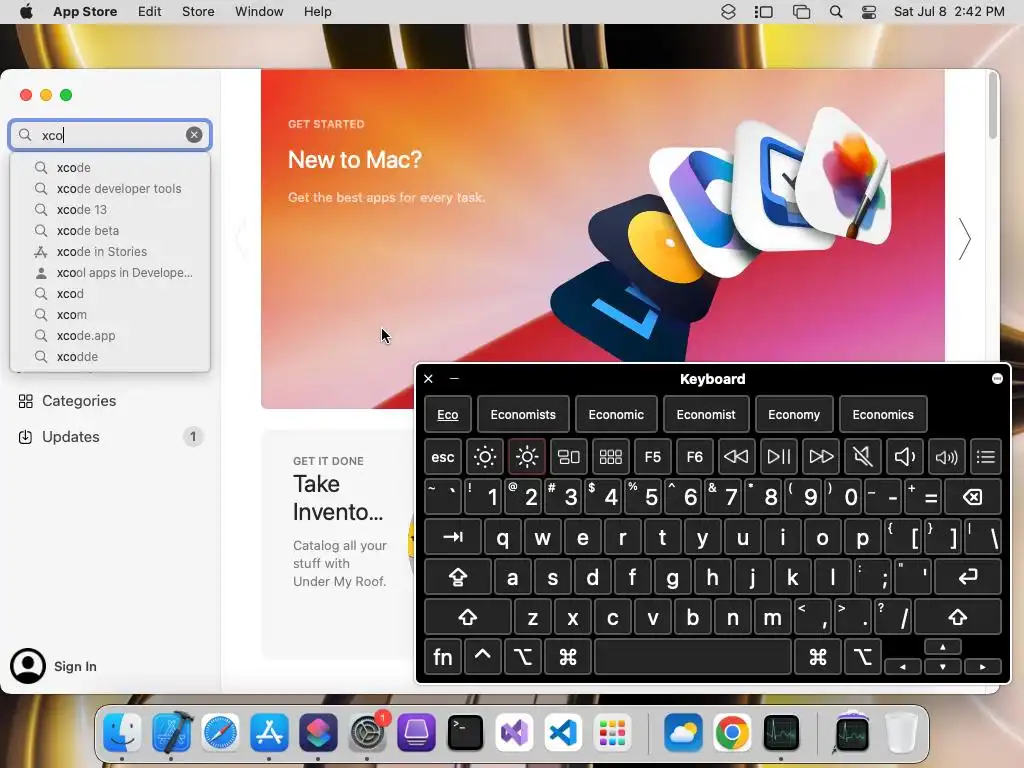
Task: Select the "xcode developer tools" suggestion
Action: click(110, 189)
